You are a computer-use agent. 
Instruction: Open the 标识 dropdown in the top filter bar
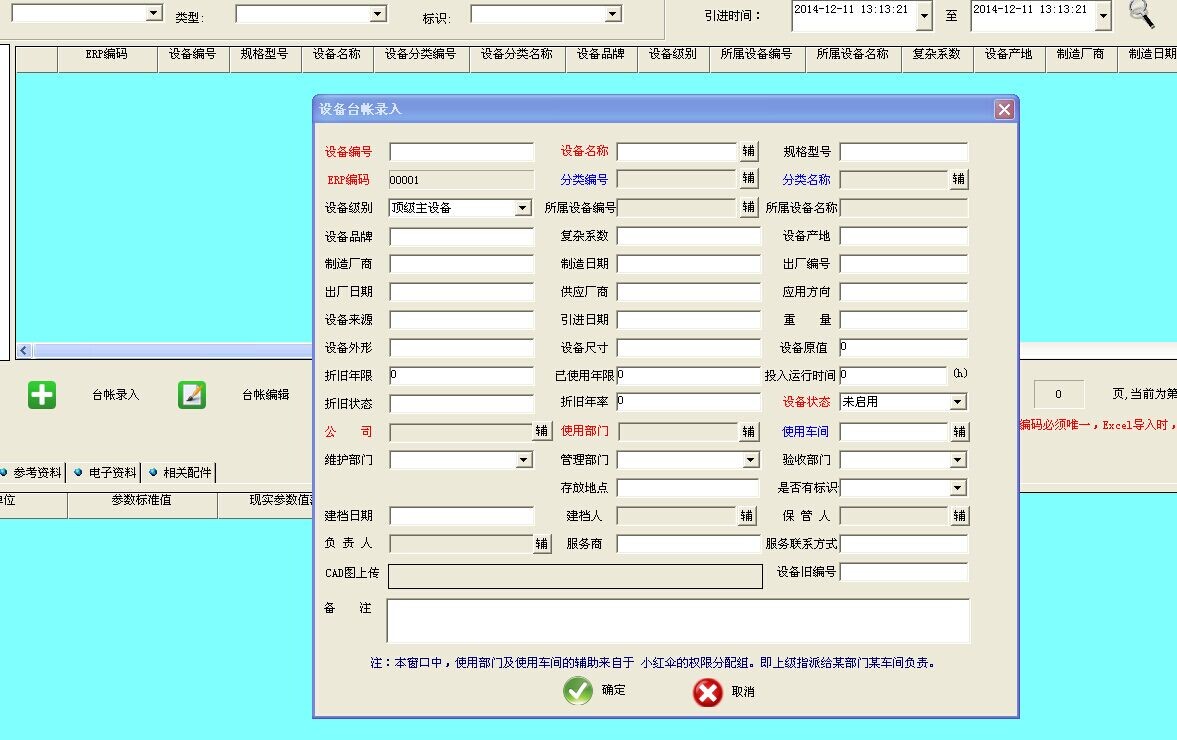613,14
